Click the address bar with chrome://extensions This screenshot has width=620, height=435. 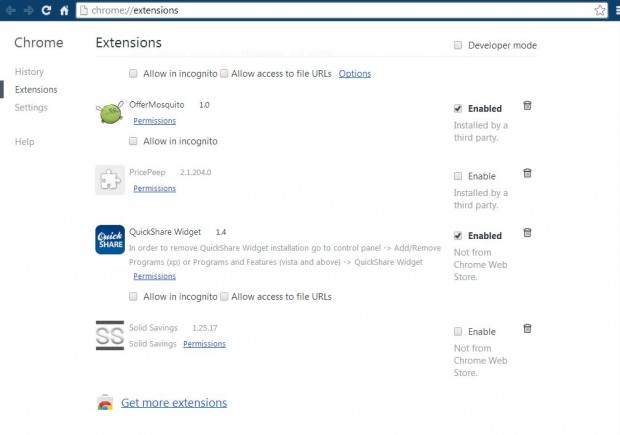point(340,10)
